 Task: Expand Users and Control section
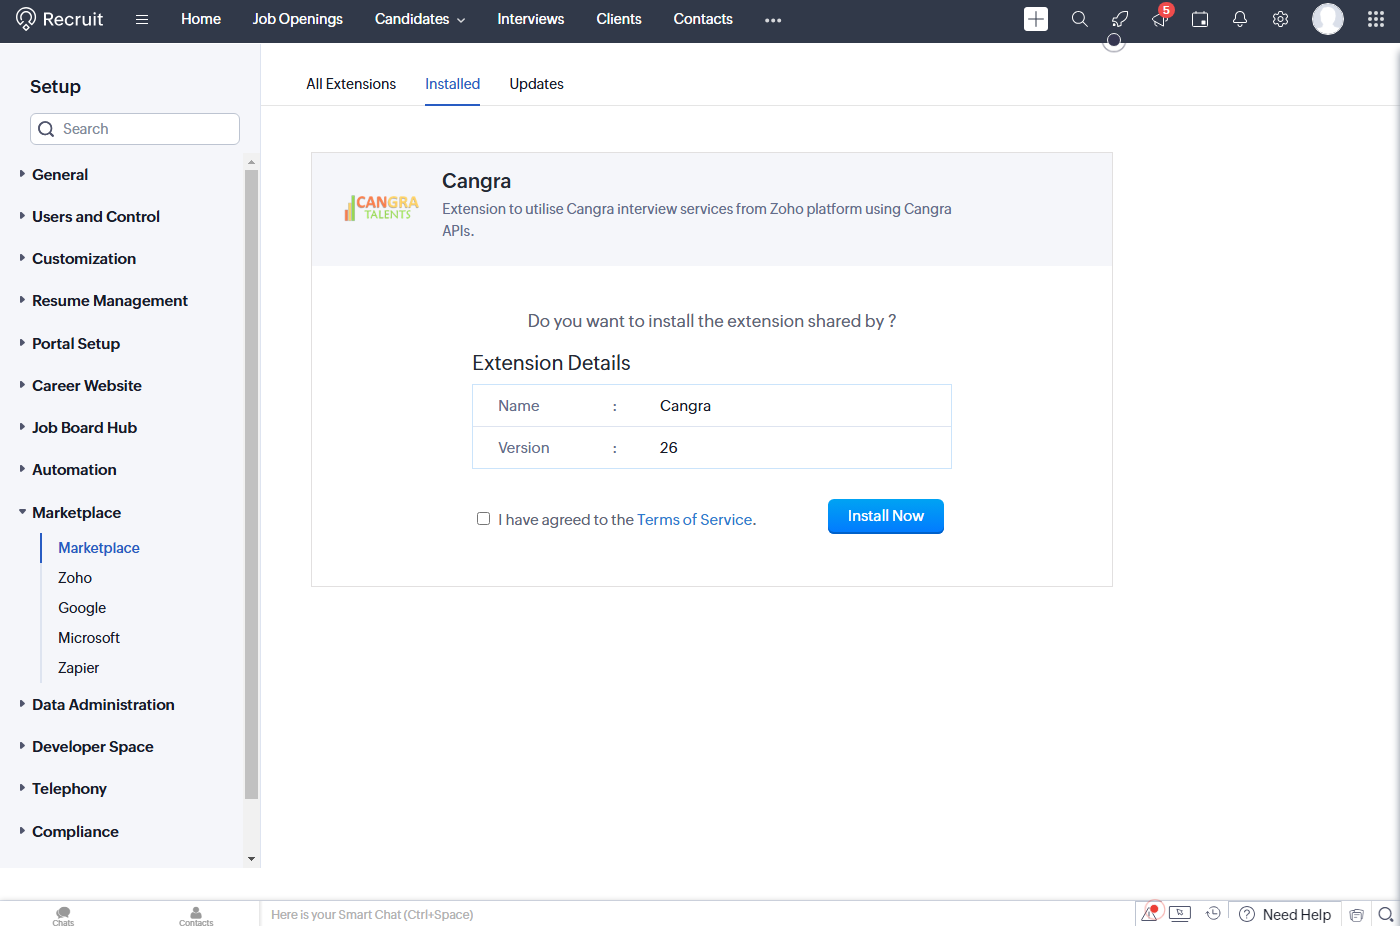click(x=96, y=216)
